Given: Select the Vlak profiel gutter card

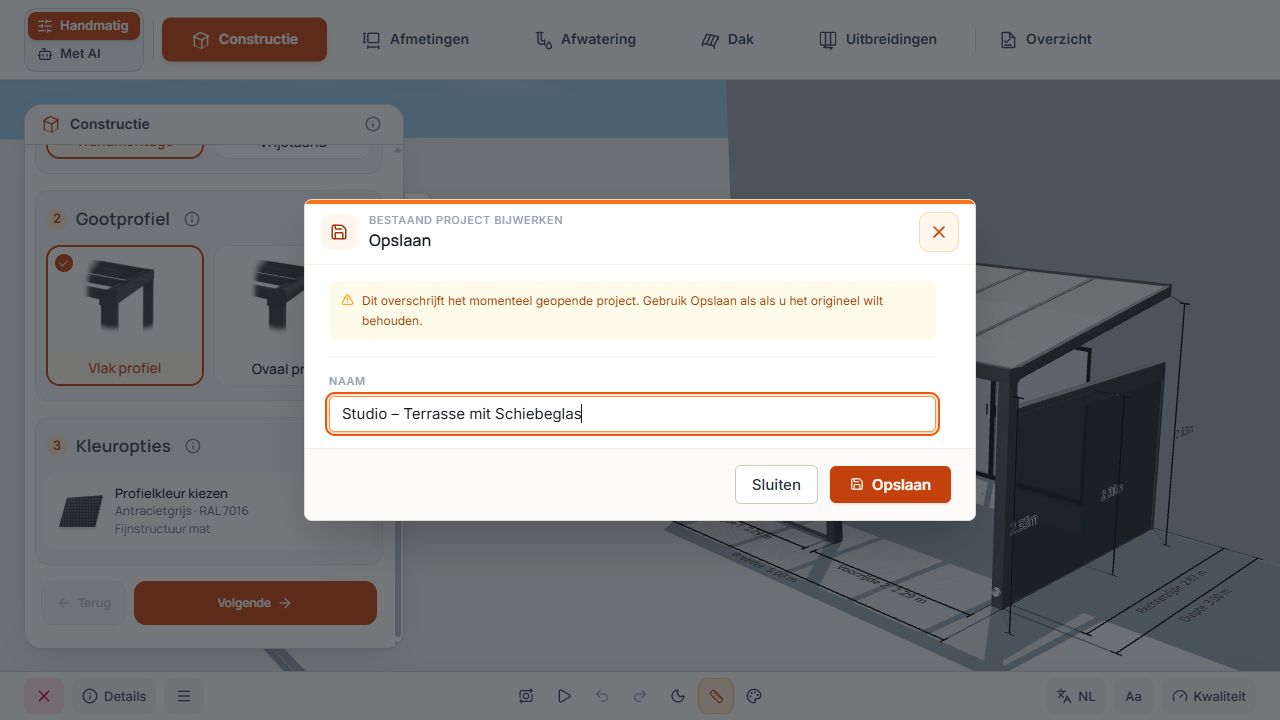Looking at the screenshot, I should click(x=125, y=316).
